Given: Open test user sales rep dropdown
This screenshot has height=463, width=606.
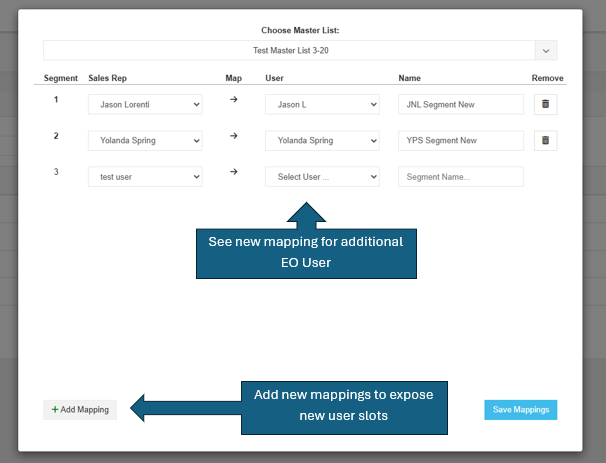Looking at the screenshot, I should point(145,177).
